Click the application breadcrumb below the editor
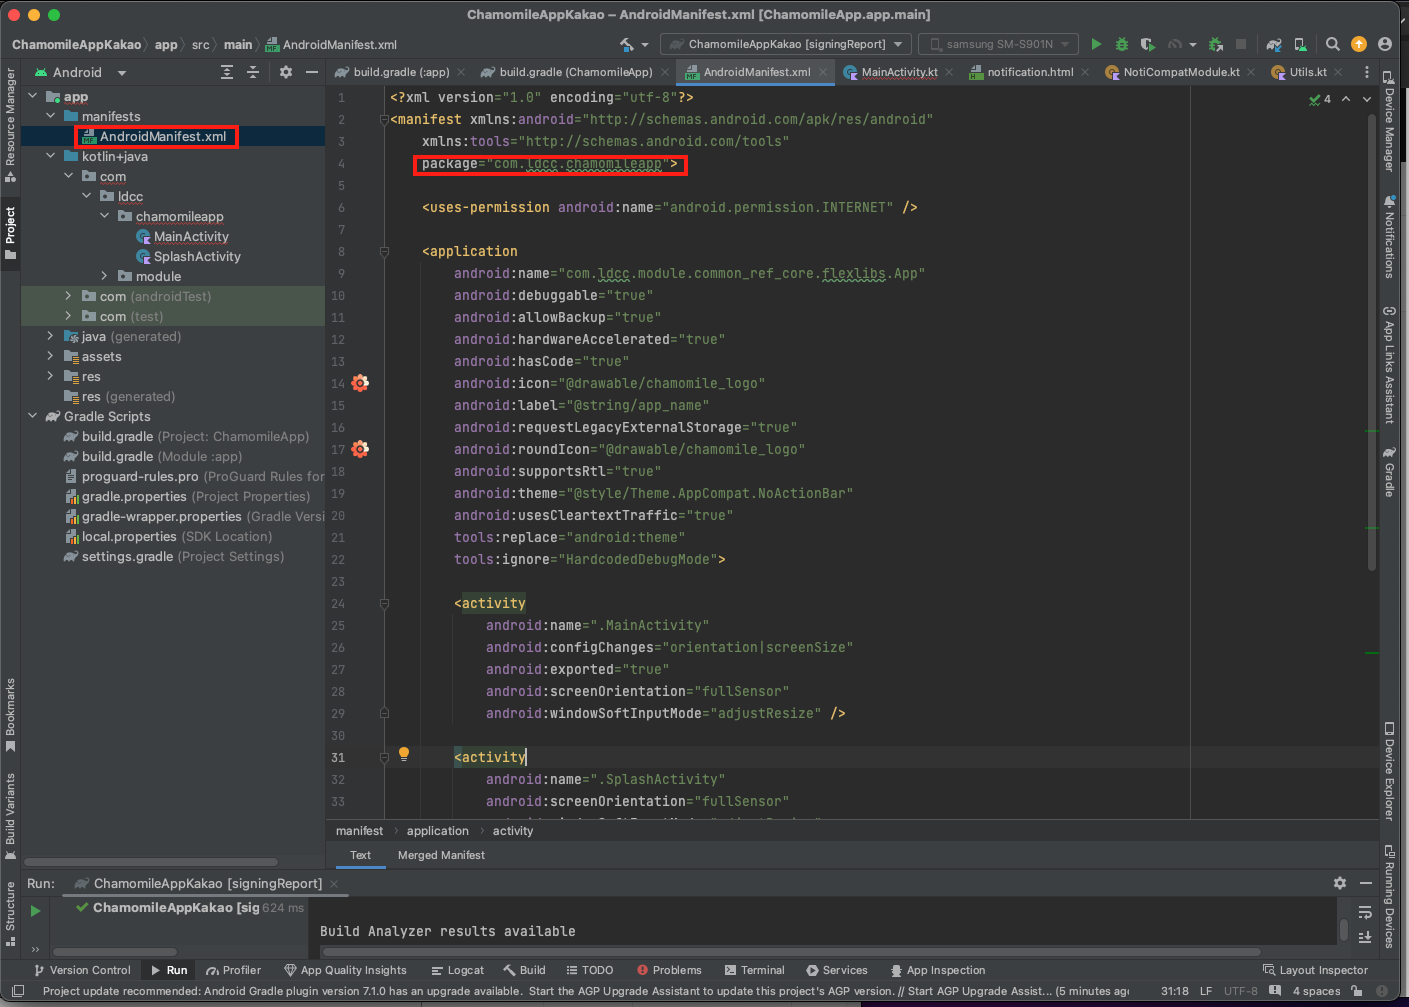Screen dimensions: 1409x1007 click(437, 831)
